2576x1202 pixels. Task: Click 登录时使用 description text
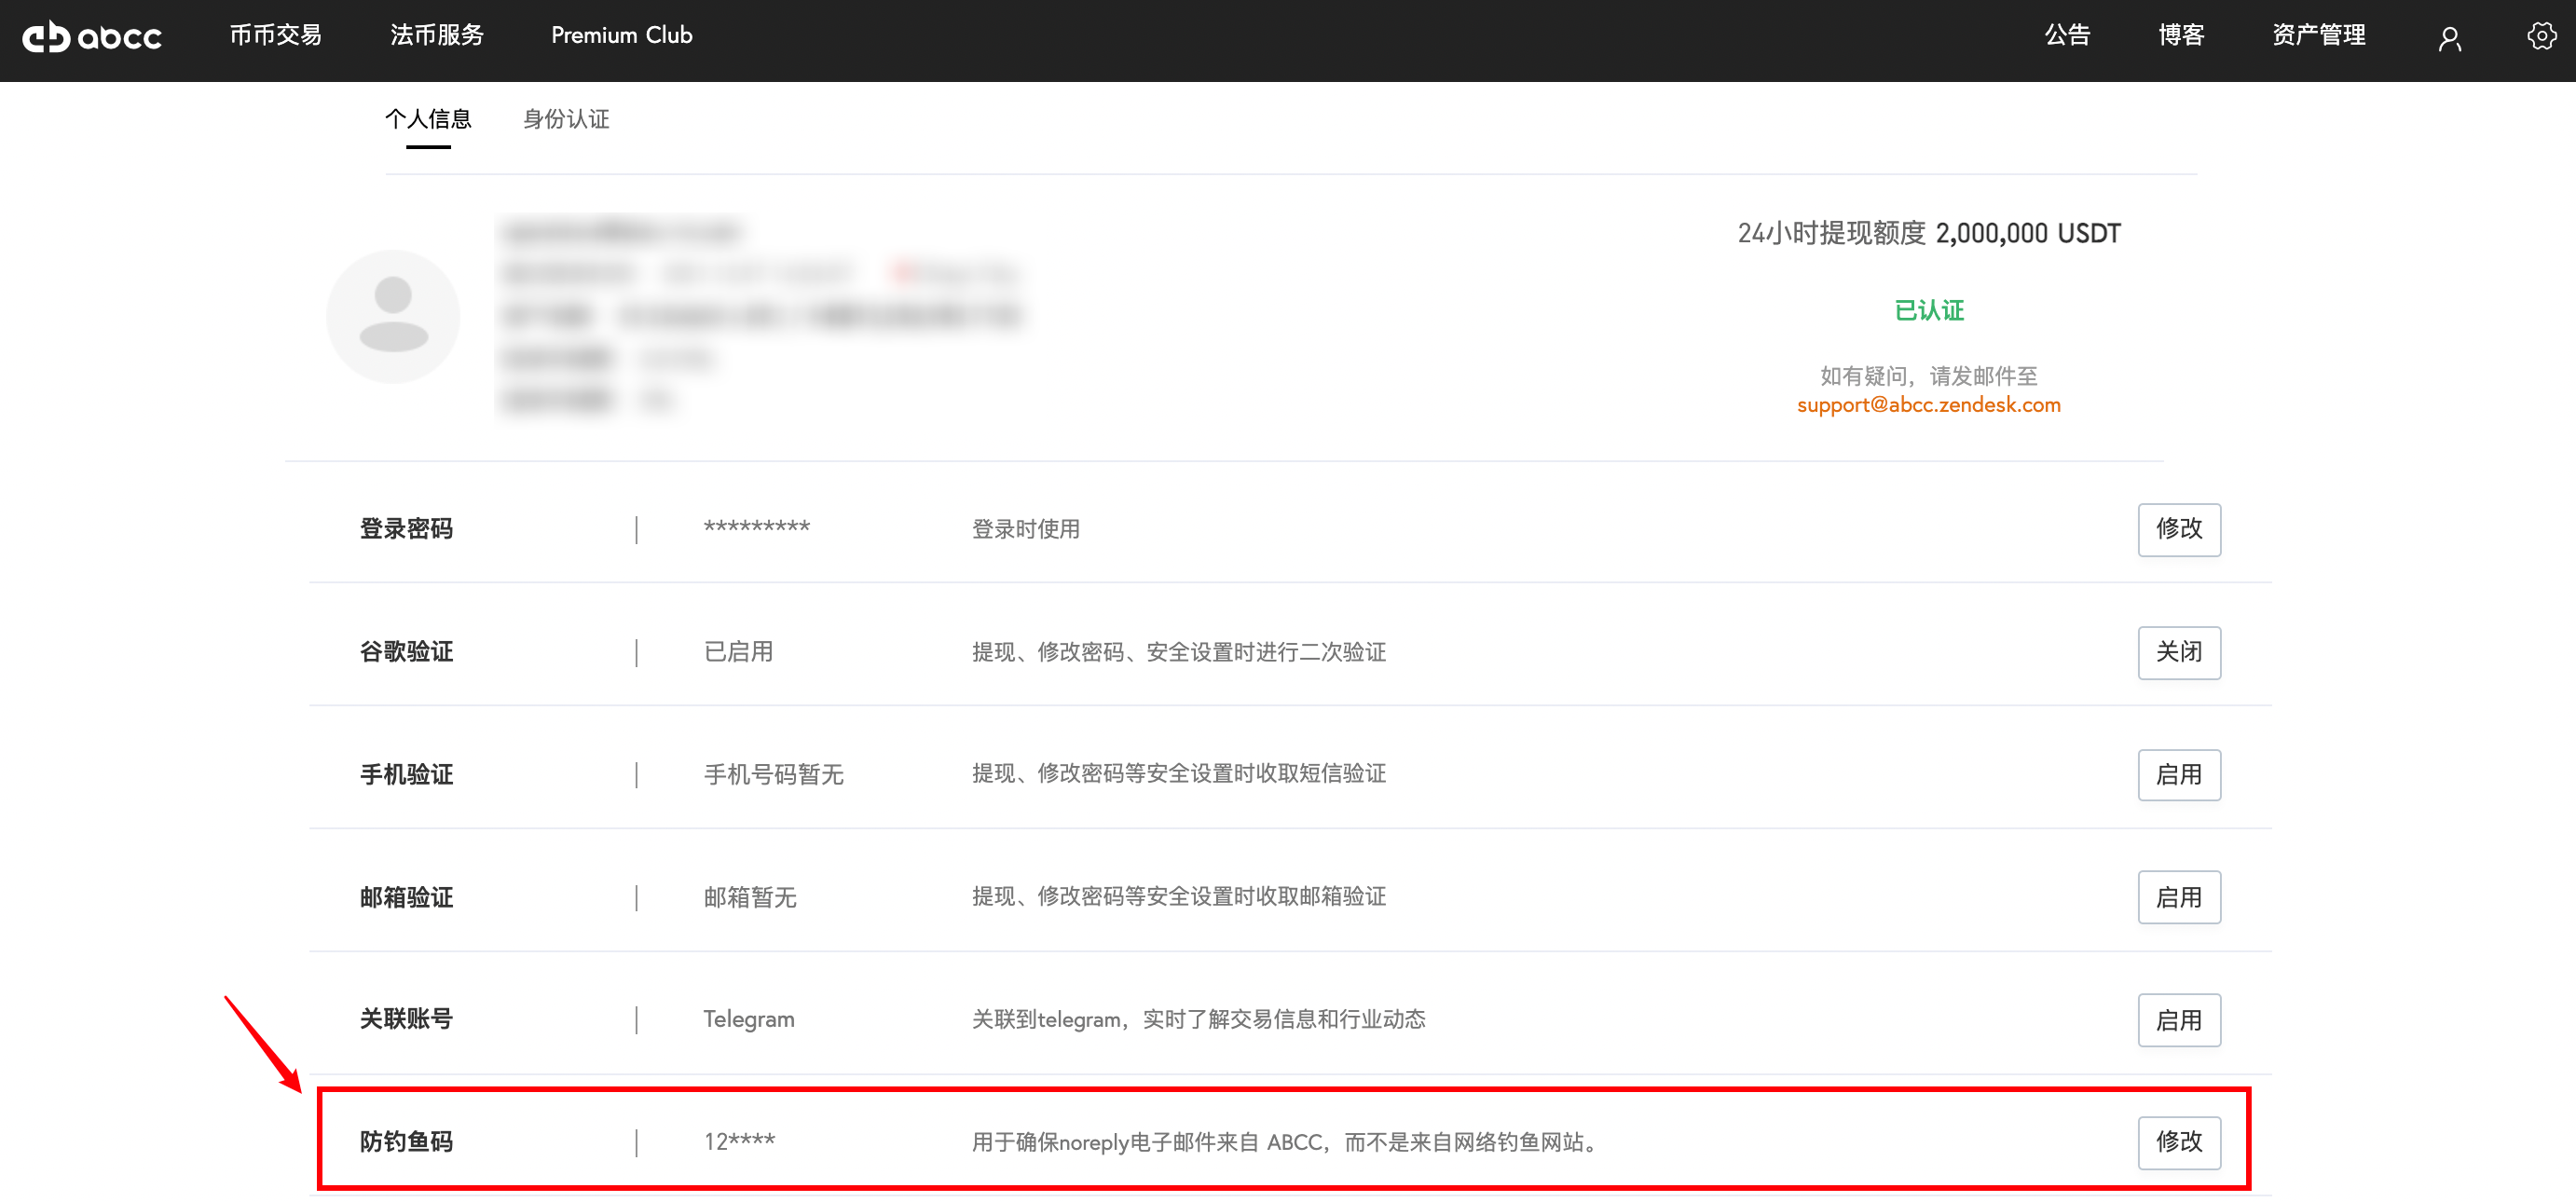(1026, 529)
